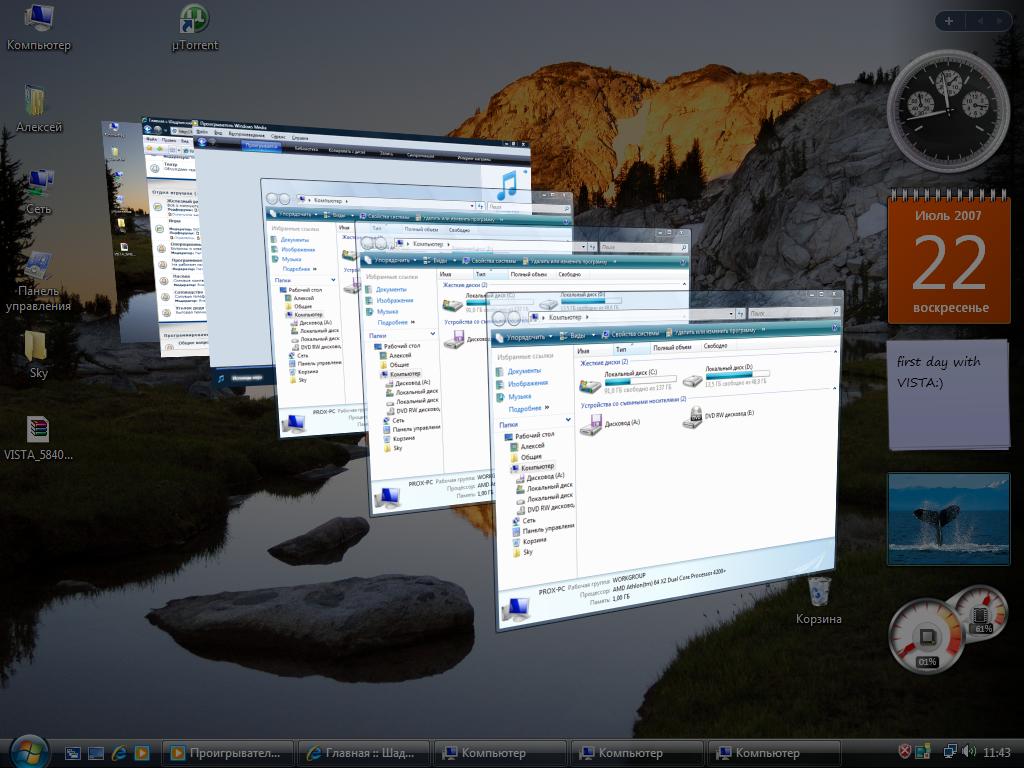This screenshot has width=1024, height=768.
Task: Select Локальный диск (C:) in the front window
Action: click(x=626, y=381)
